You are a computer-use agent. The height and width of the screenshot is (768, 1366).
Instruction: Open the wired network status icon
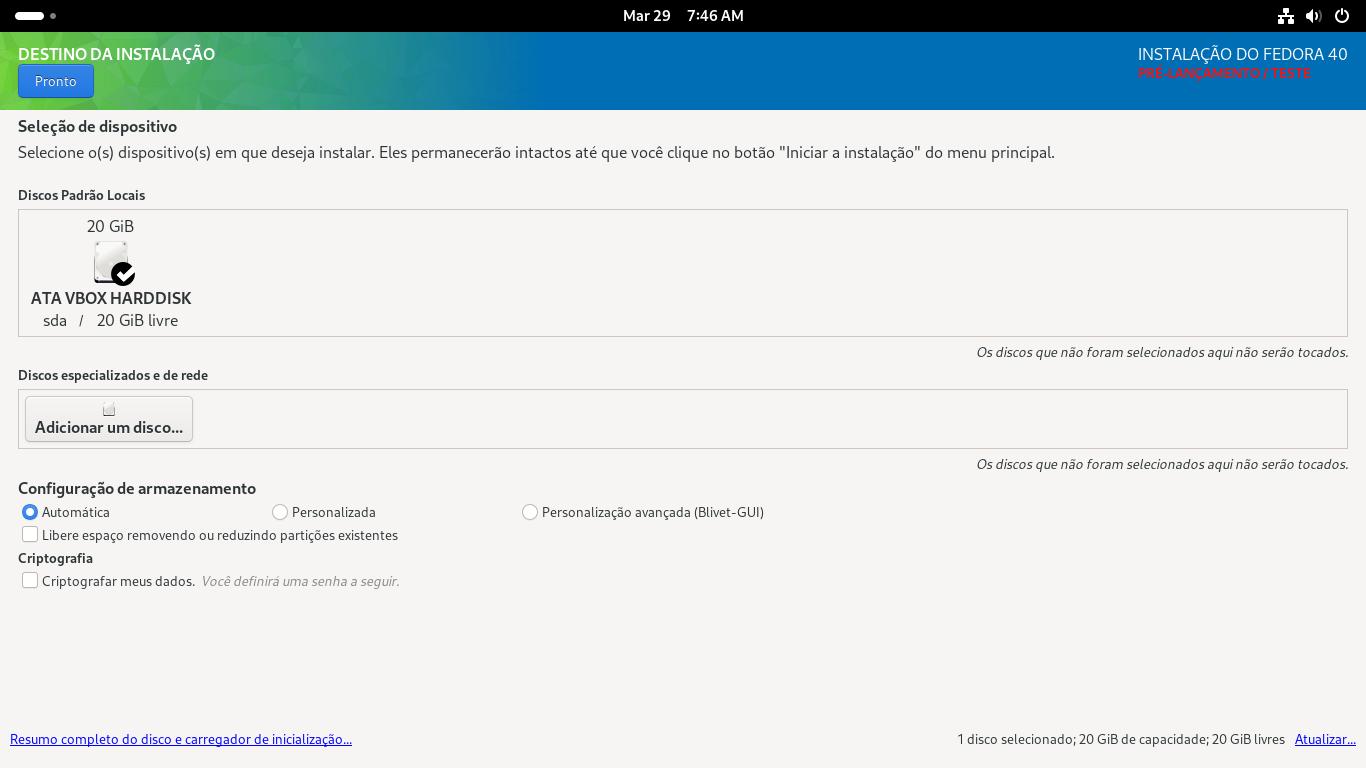point(1286,16)
